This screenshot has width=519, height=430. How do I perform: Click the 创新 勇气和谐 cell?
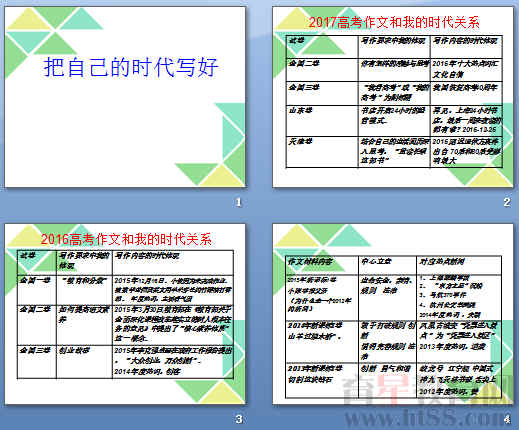pos(387,380)
